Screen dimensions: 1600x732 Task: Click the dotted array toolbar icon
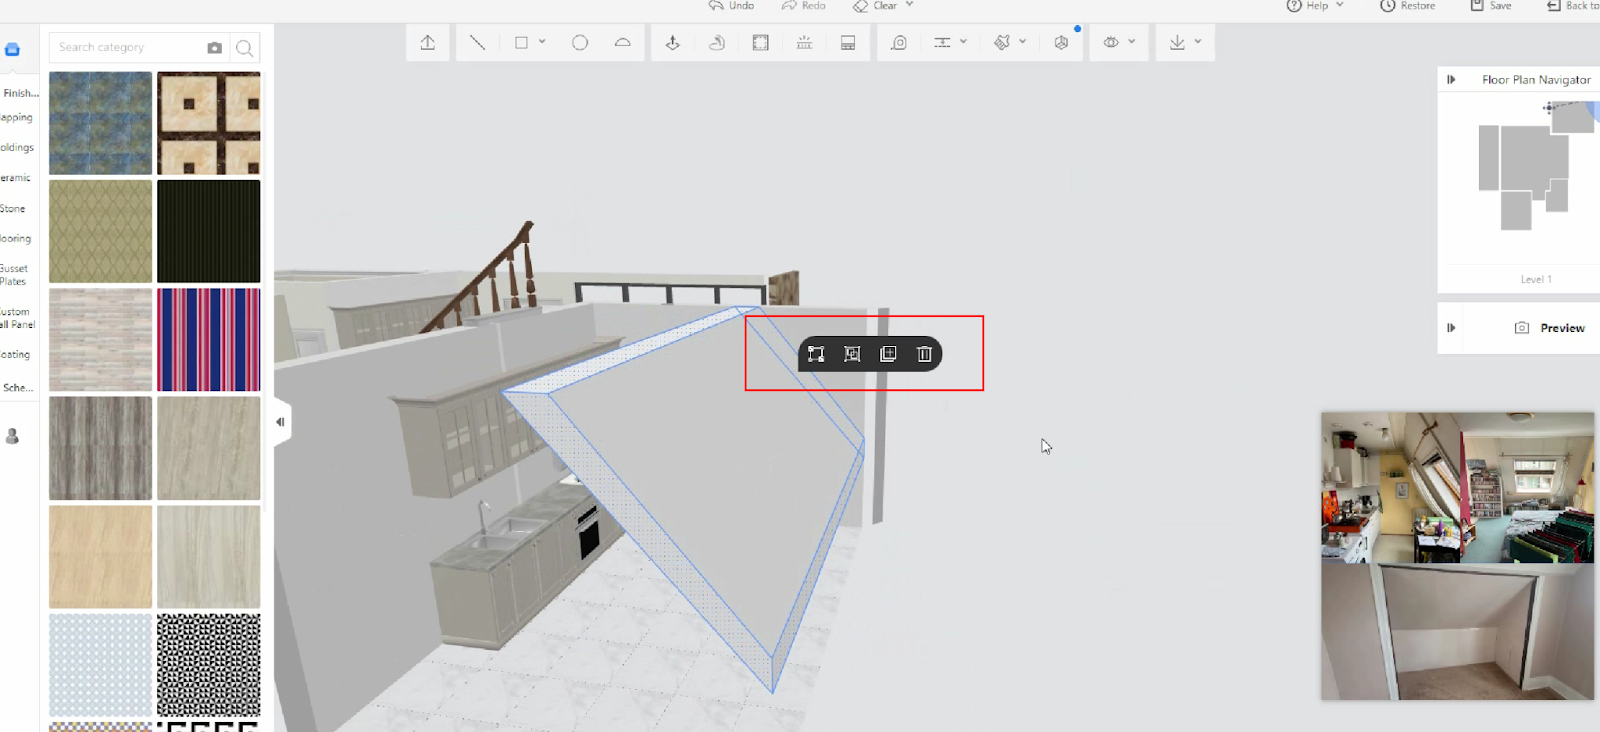point(804,43)
